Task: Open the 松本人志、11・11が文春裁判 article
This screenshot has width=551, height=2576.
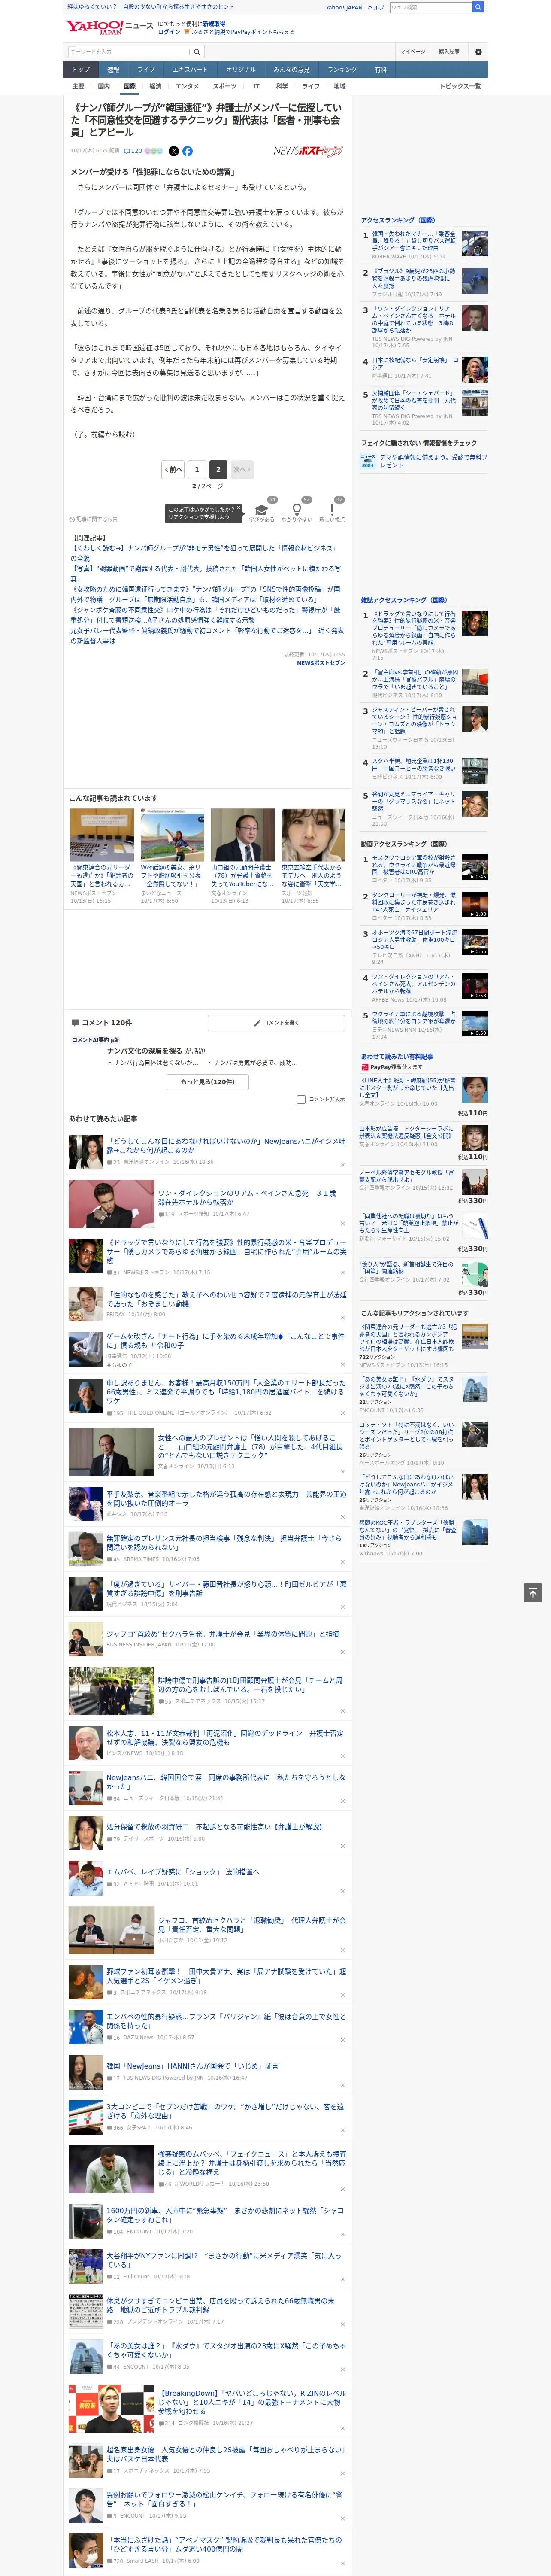Action: [225, 1738]
